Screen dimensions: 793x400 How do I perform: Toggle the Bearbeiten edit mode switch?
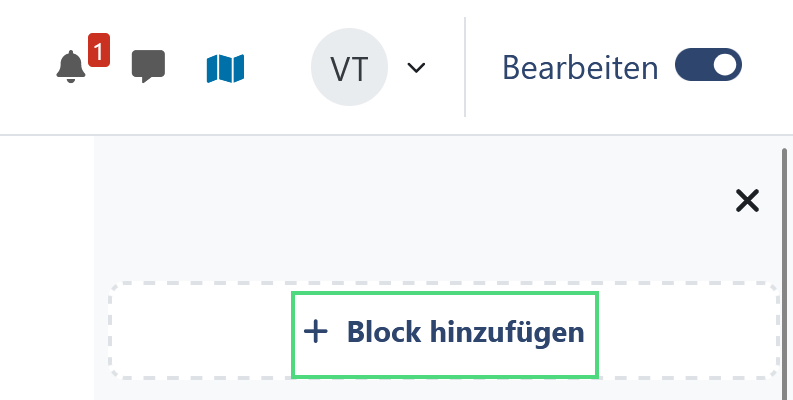click(708, 67)
